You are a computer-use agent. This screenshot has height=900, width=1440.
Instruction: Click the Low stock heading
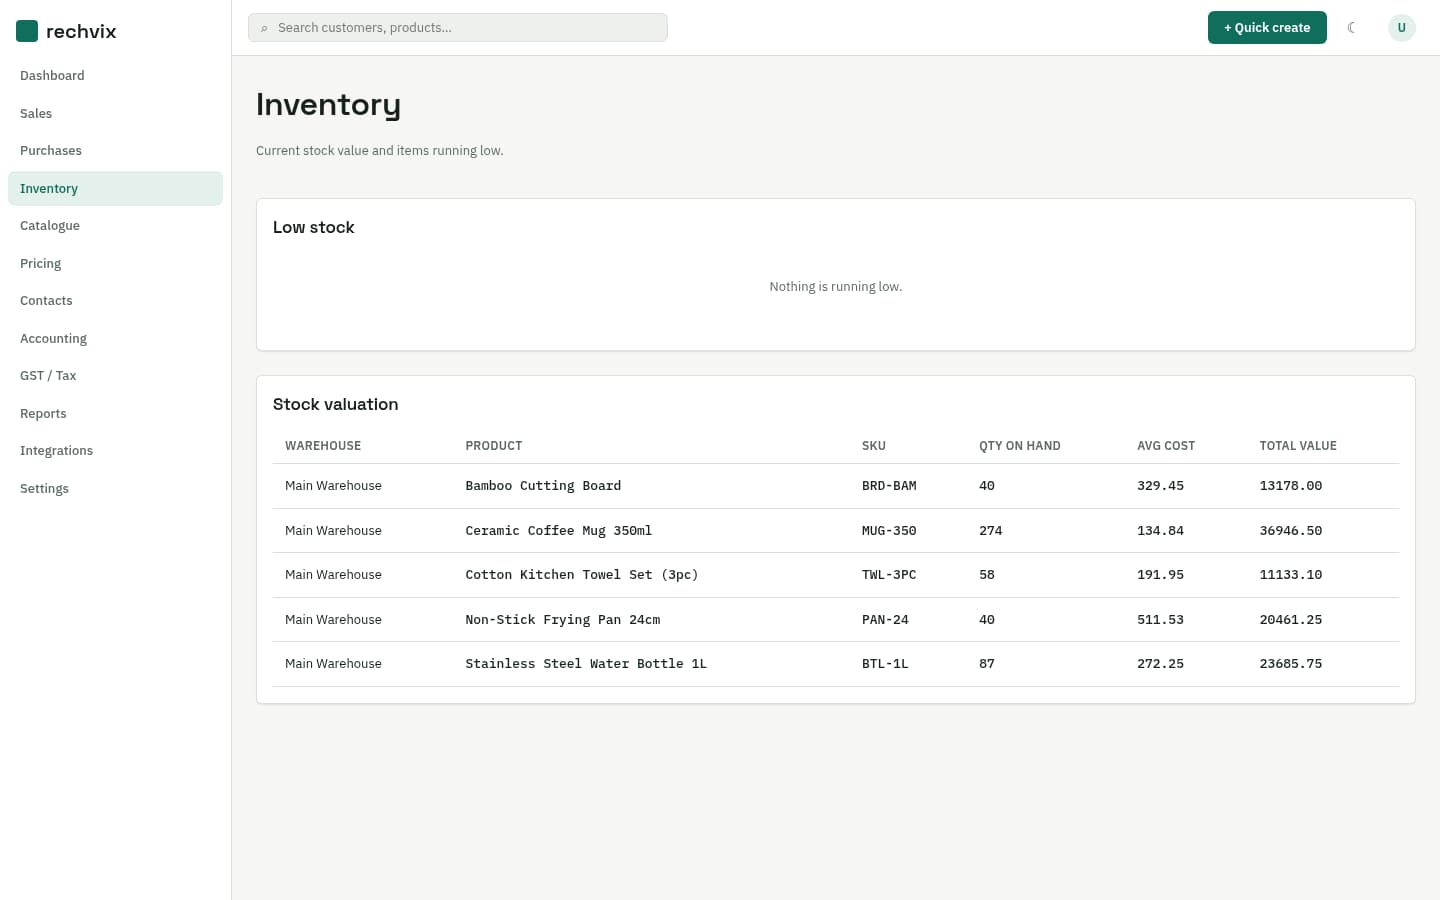point(314,228)
